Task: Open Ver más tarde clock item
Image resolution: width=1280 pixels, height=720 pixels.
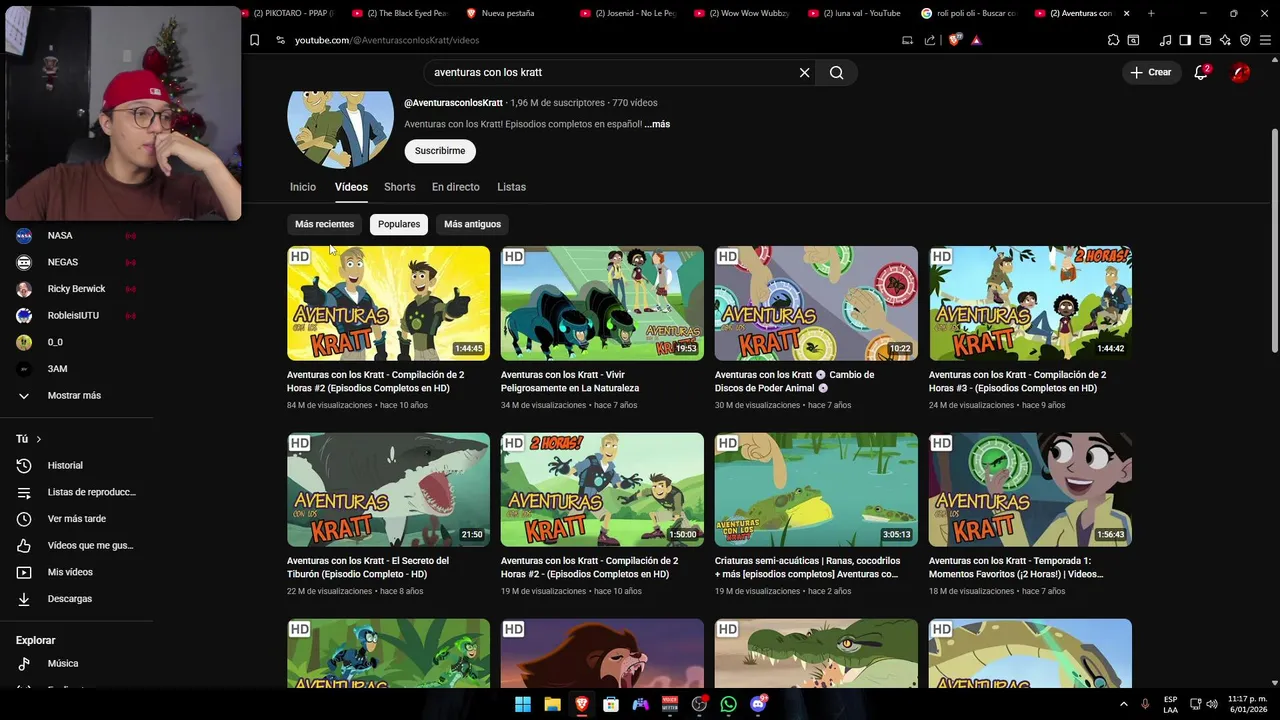Action: click(x=78, y=518)
